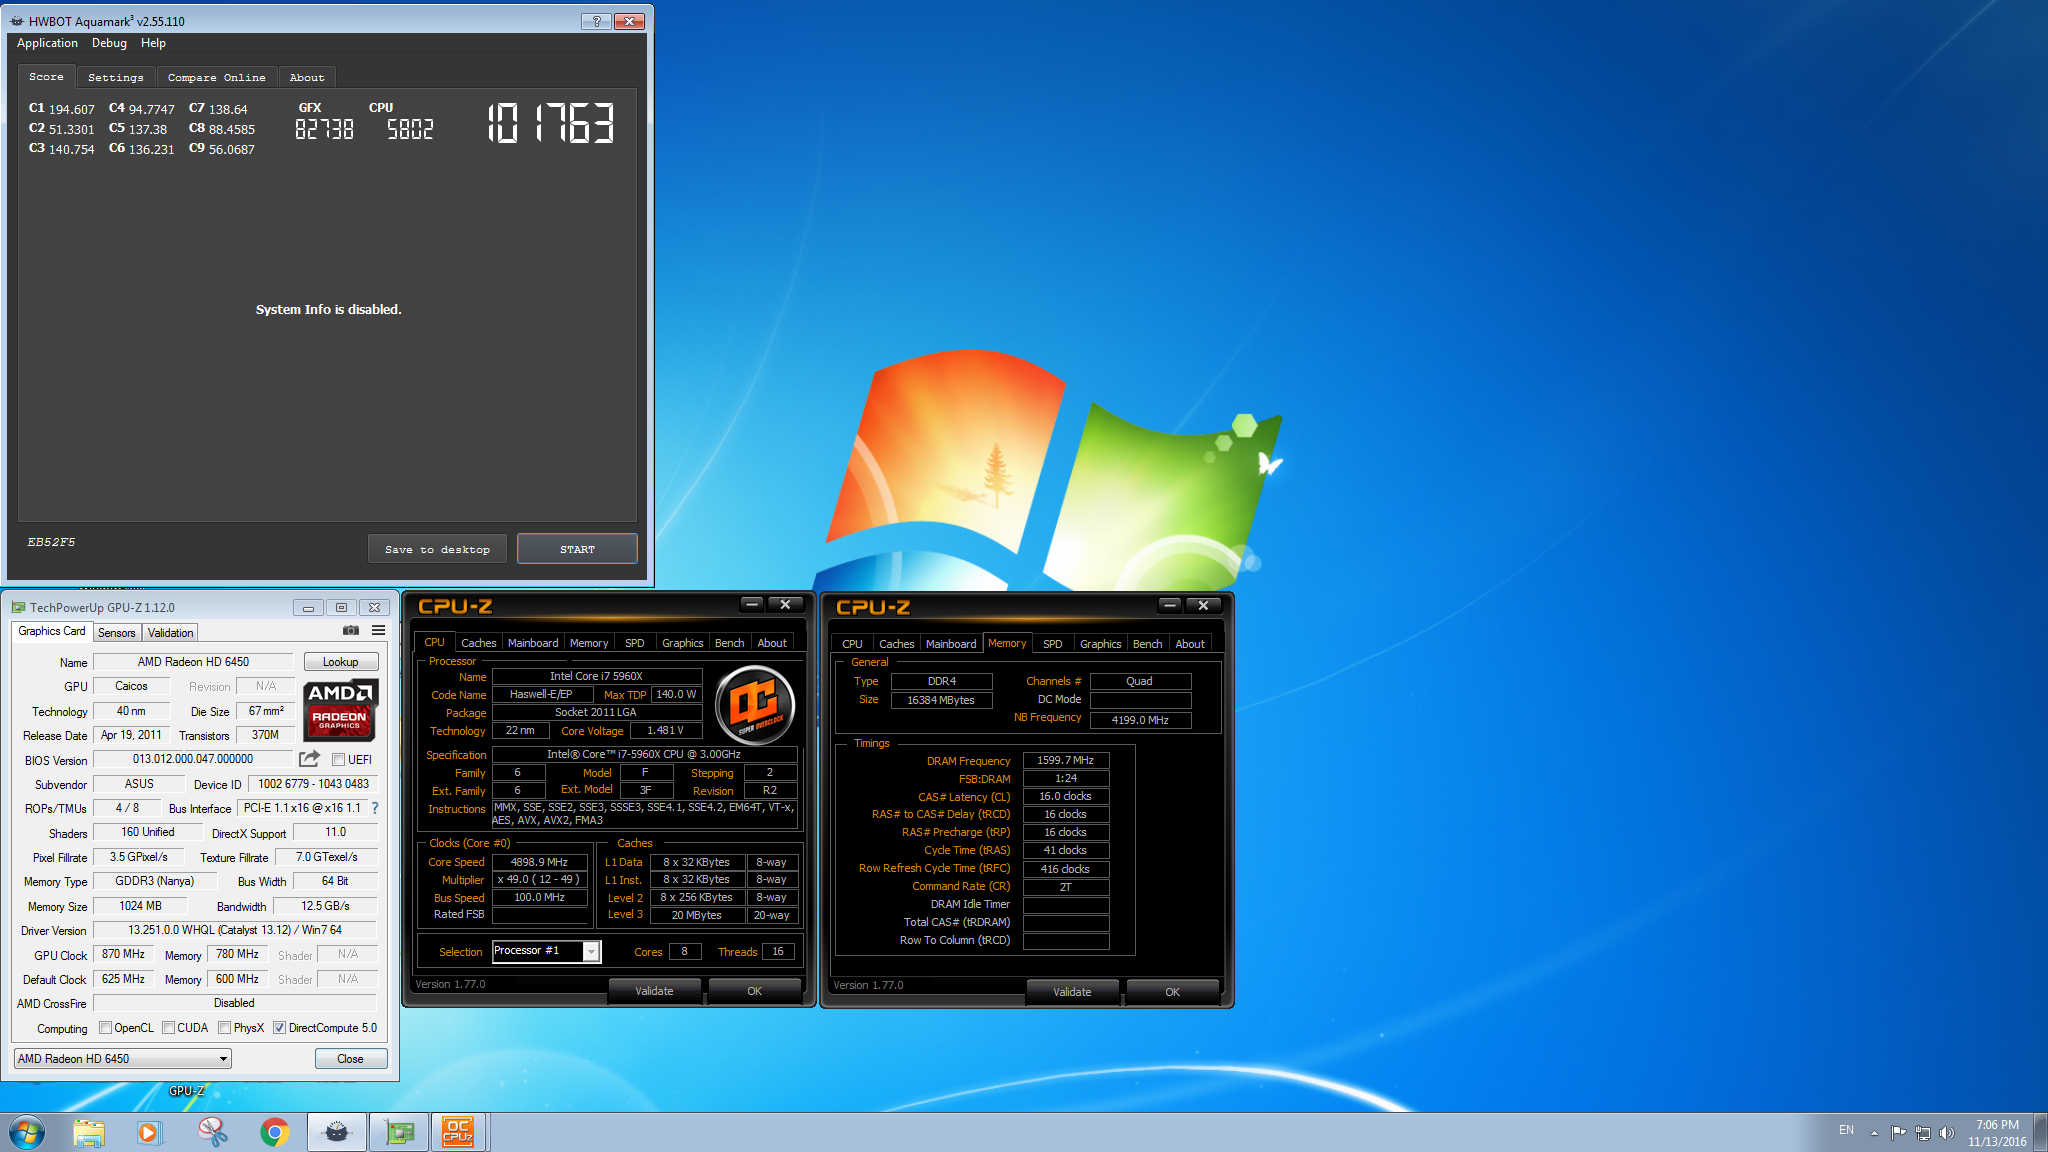Expand the AMD Radeon HD 6450 card dropdown
Screen dimensions: 2048x1152
click(x=223, y=1059)
